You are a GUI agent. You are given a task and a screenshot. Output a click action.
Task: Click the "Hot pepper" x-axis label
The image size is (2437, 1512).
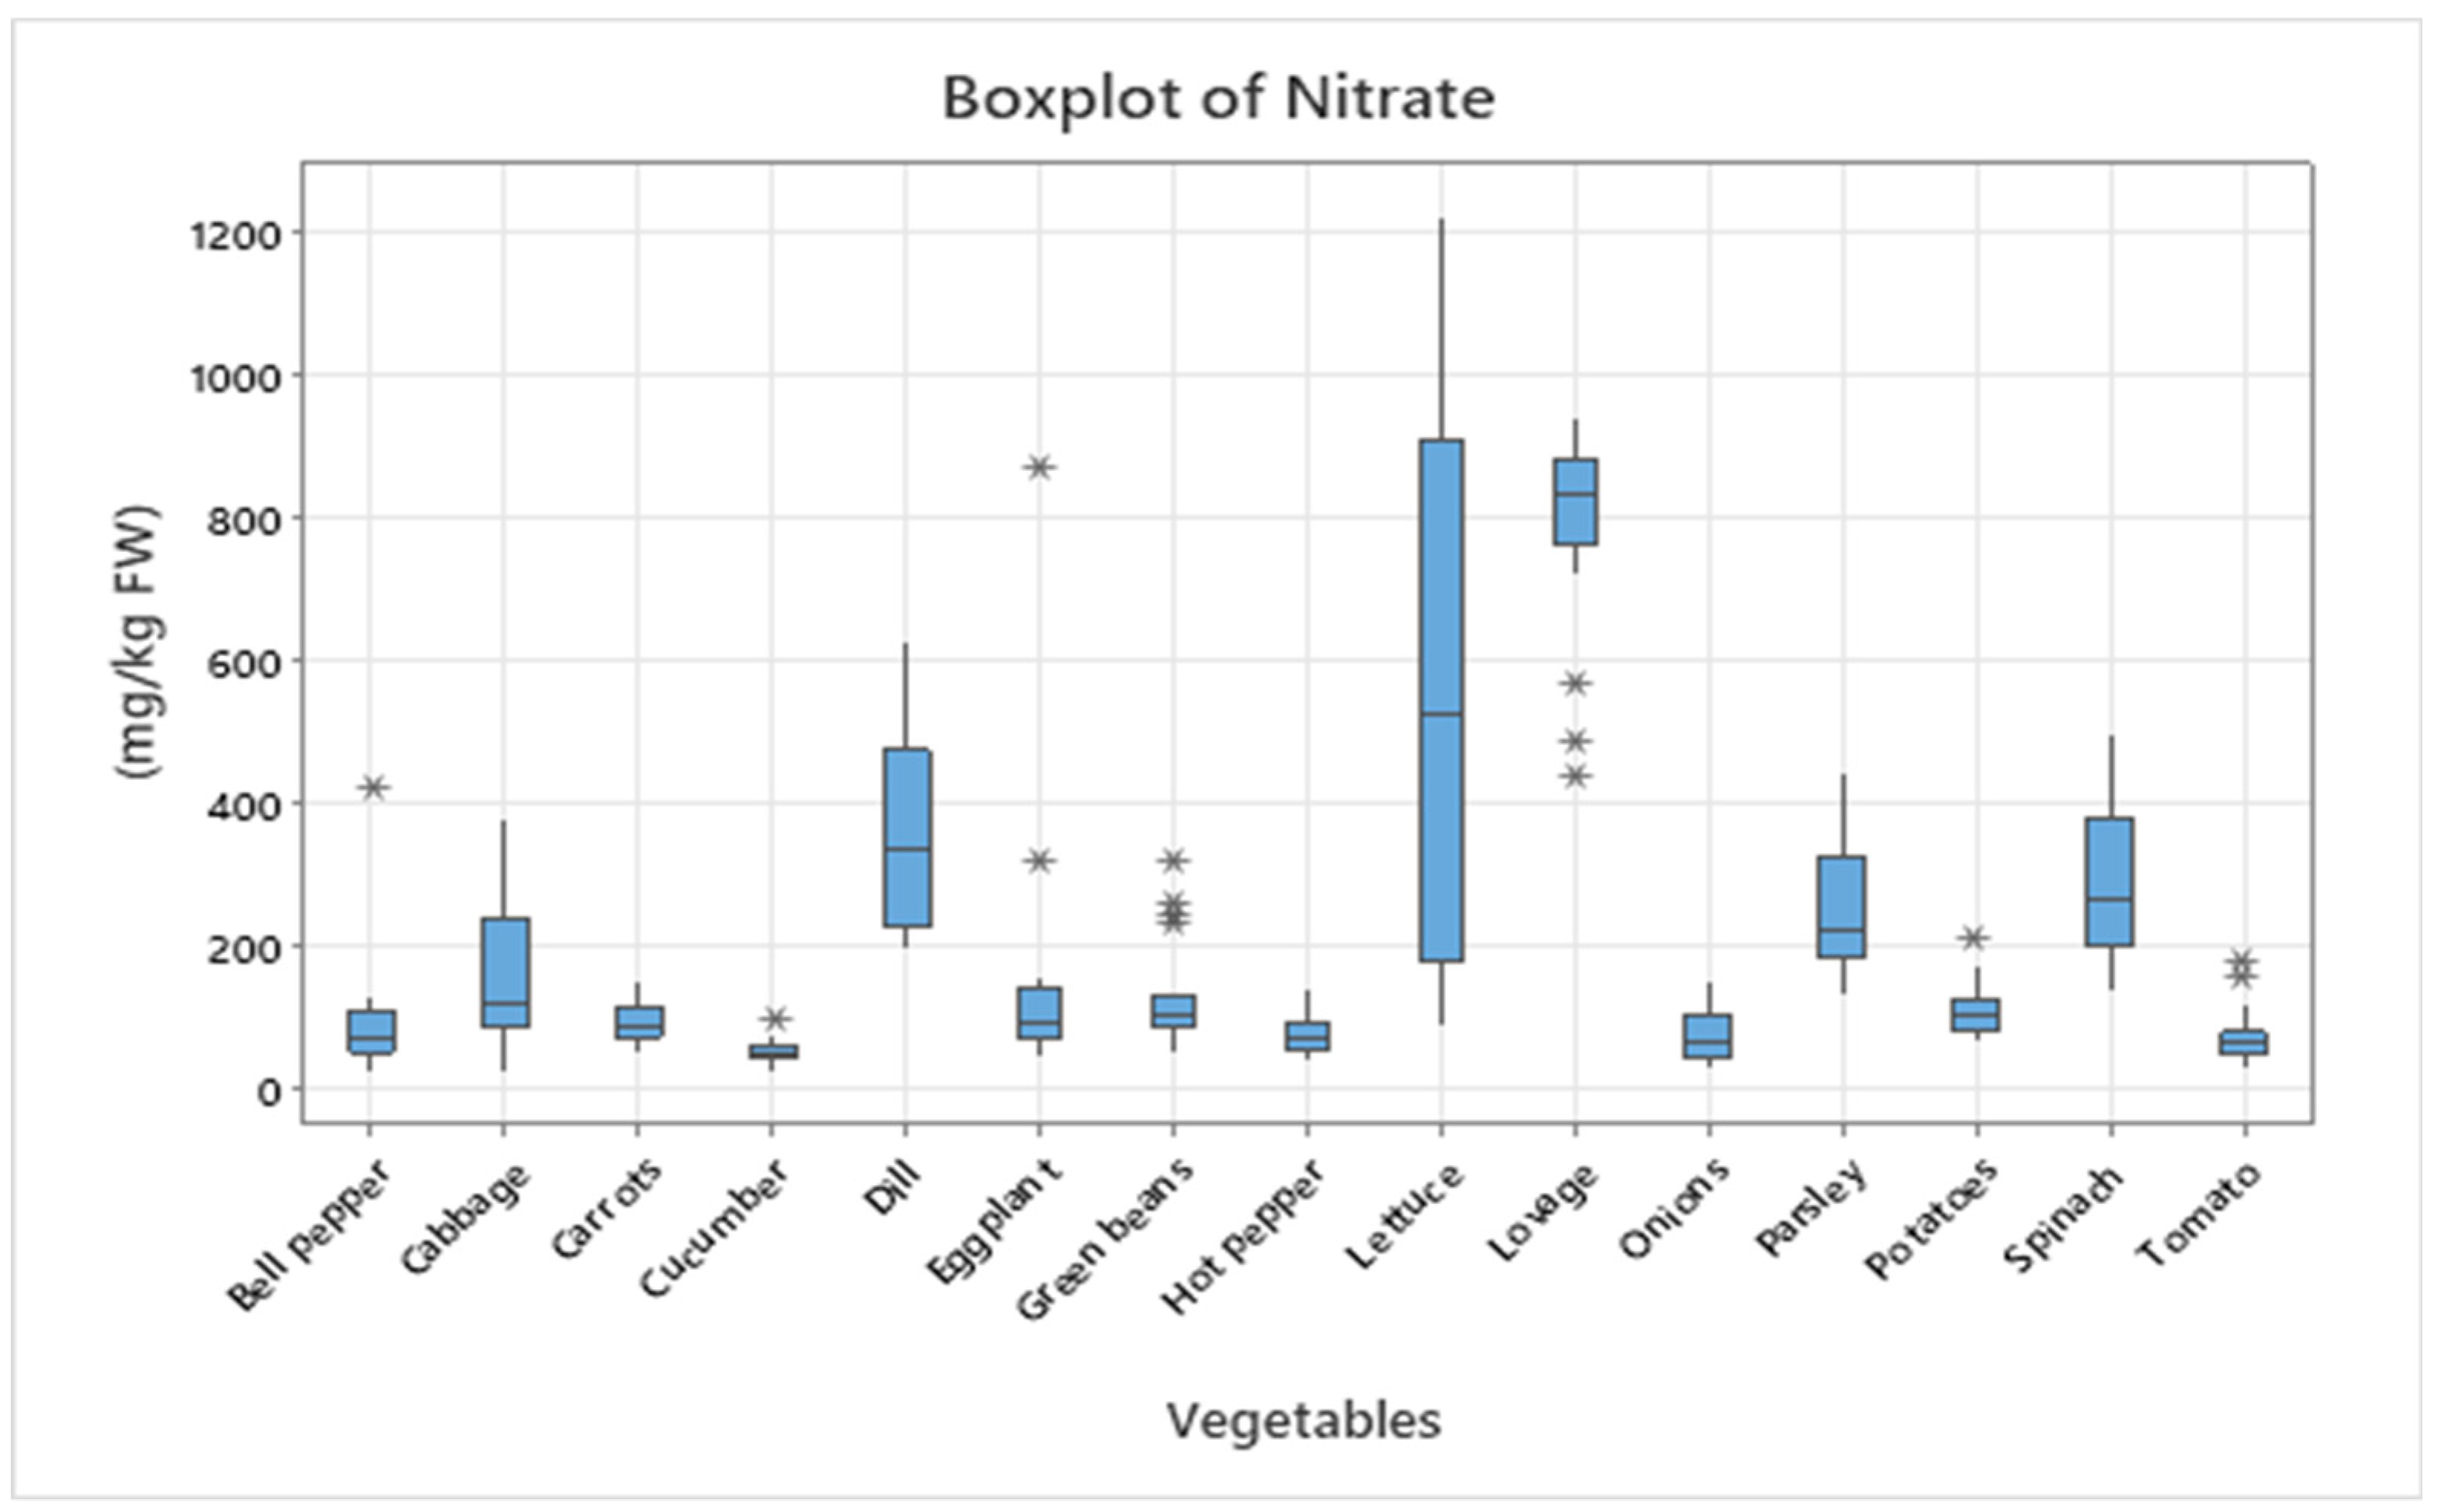point(1242,1236)
